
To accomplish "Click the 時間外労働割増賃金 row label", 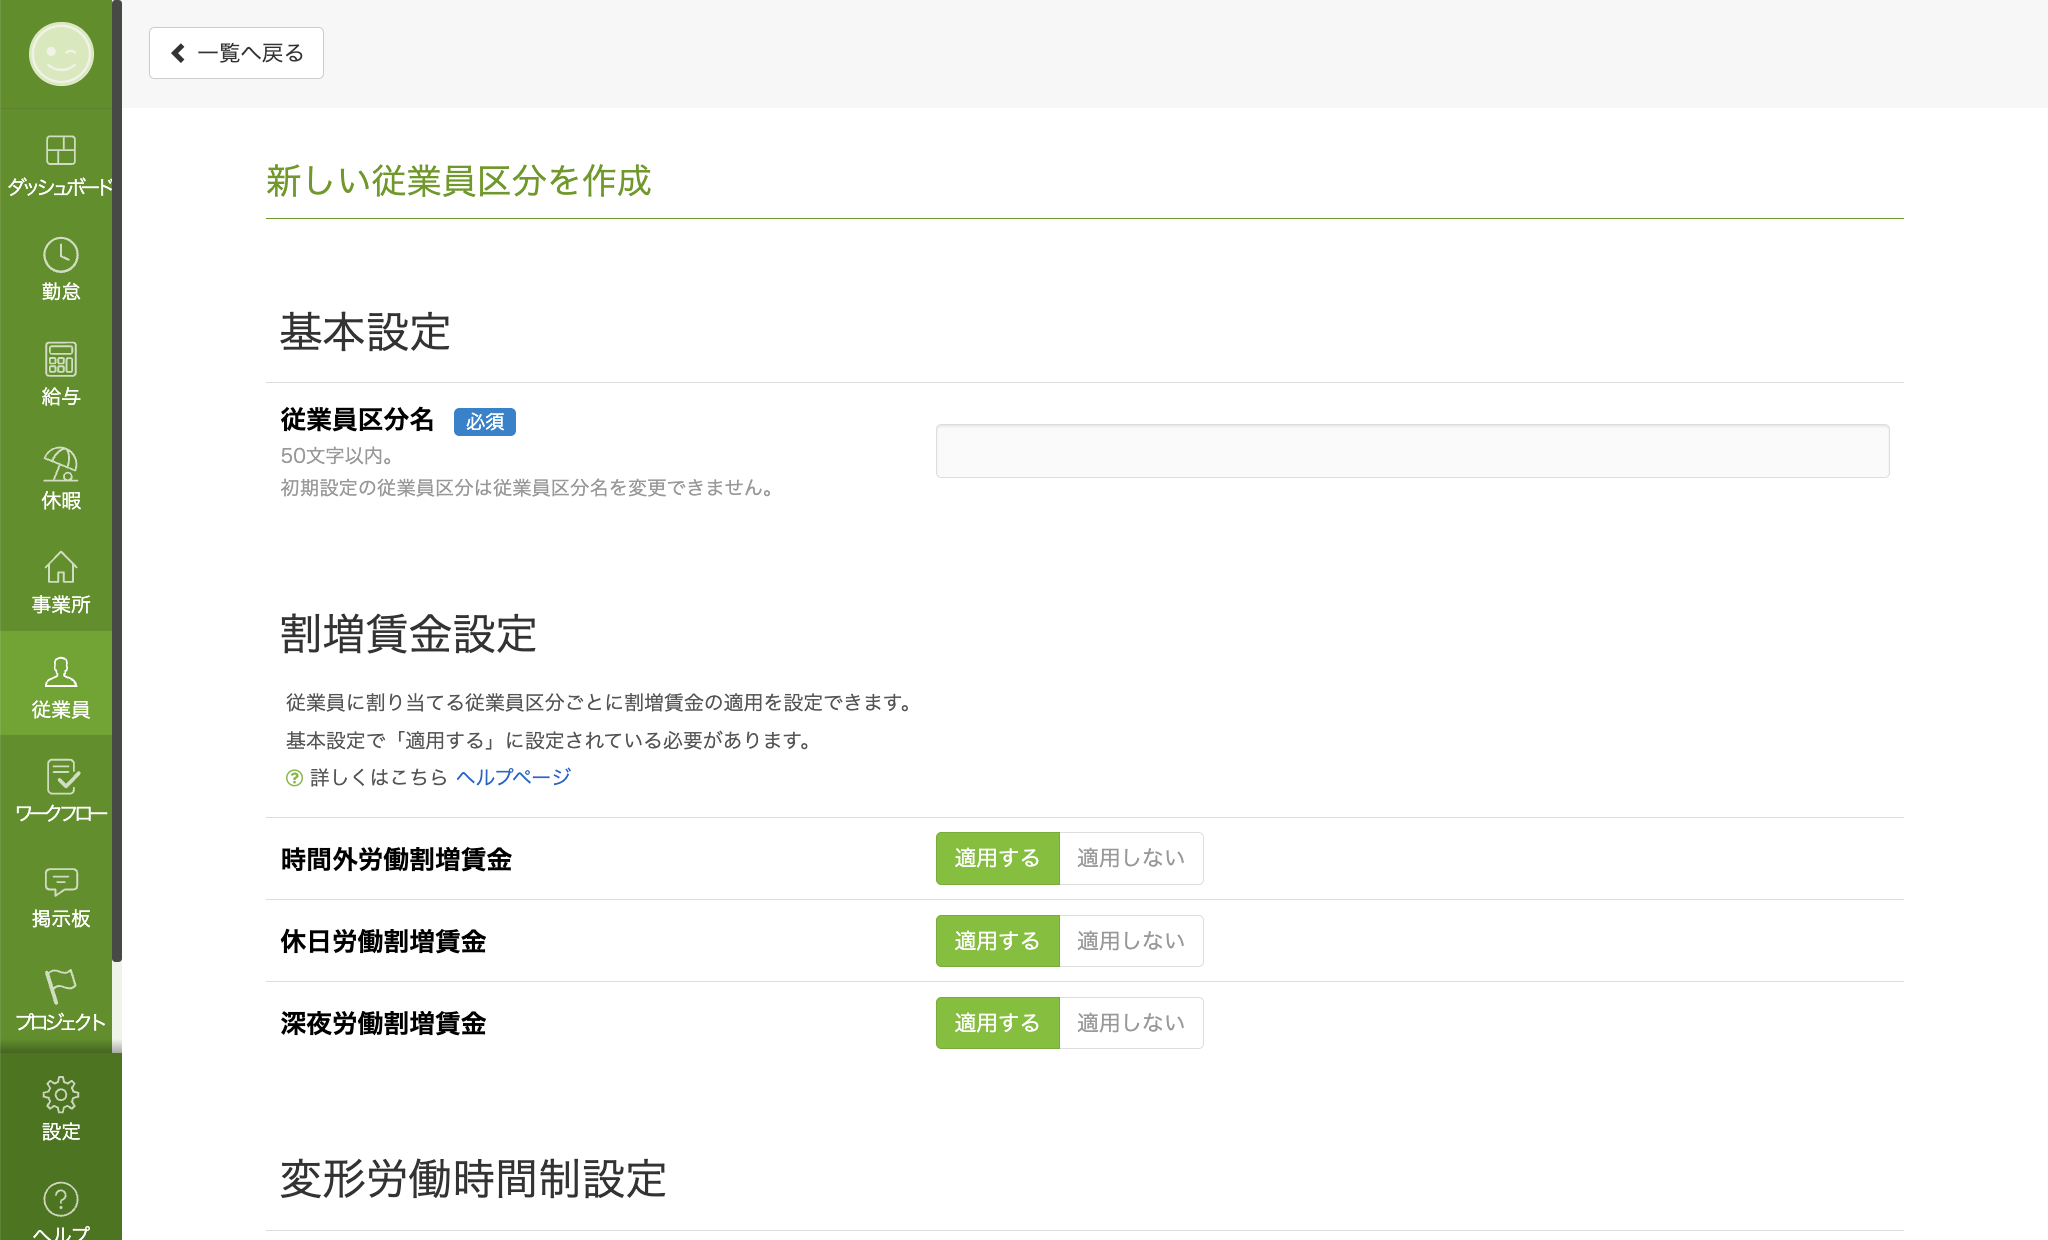I will pyautogui.click(x=396, y=860).
